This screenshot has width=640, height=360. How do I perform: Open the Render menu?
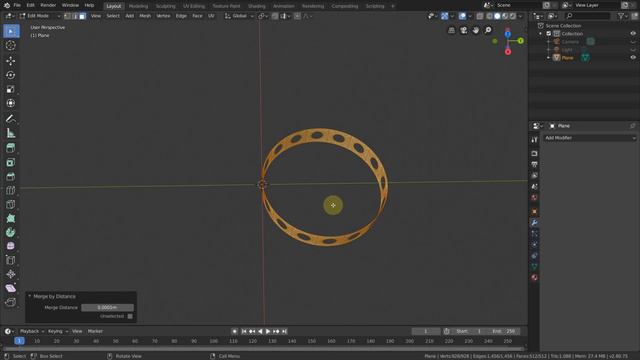[48, 5]
